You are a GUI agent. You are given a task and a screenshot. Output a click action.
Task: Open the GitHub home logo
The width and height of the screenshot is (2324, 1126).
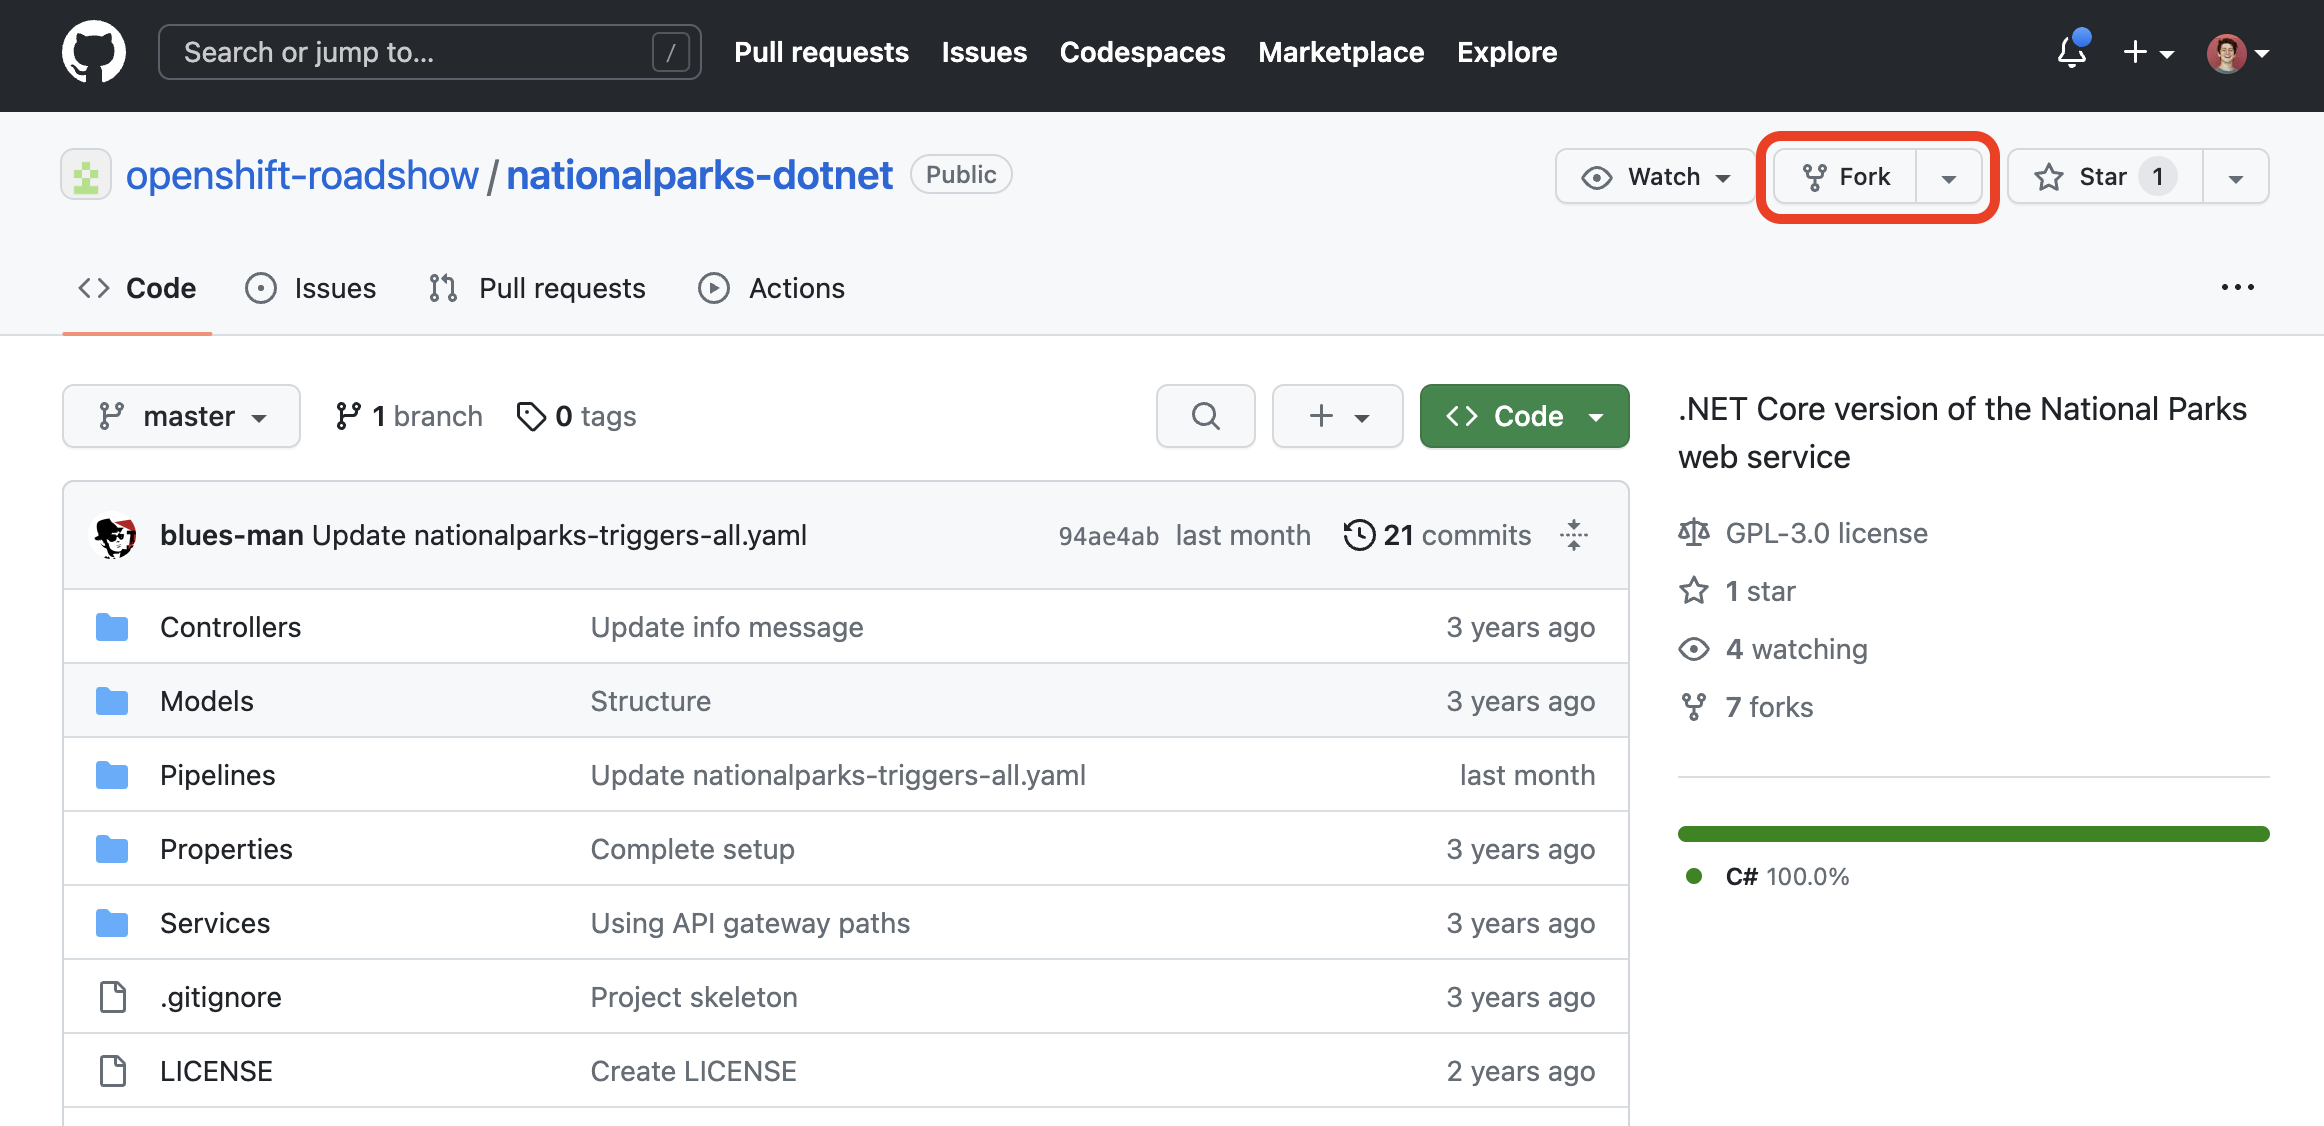pyautogui.click(x=94, y=52)
